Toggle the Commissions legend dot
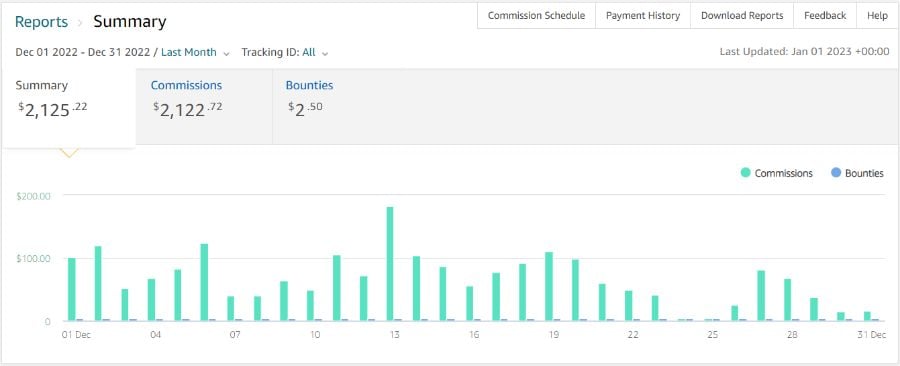 [746, 173]
